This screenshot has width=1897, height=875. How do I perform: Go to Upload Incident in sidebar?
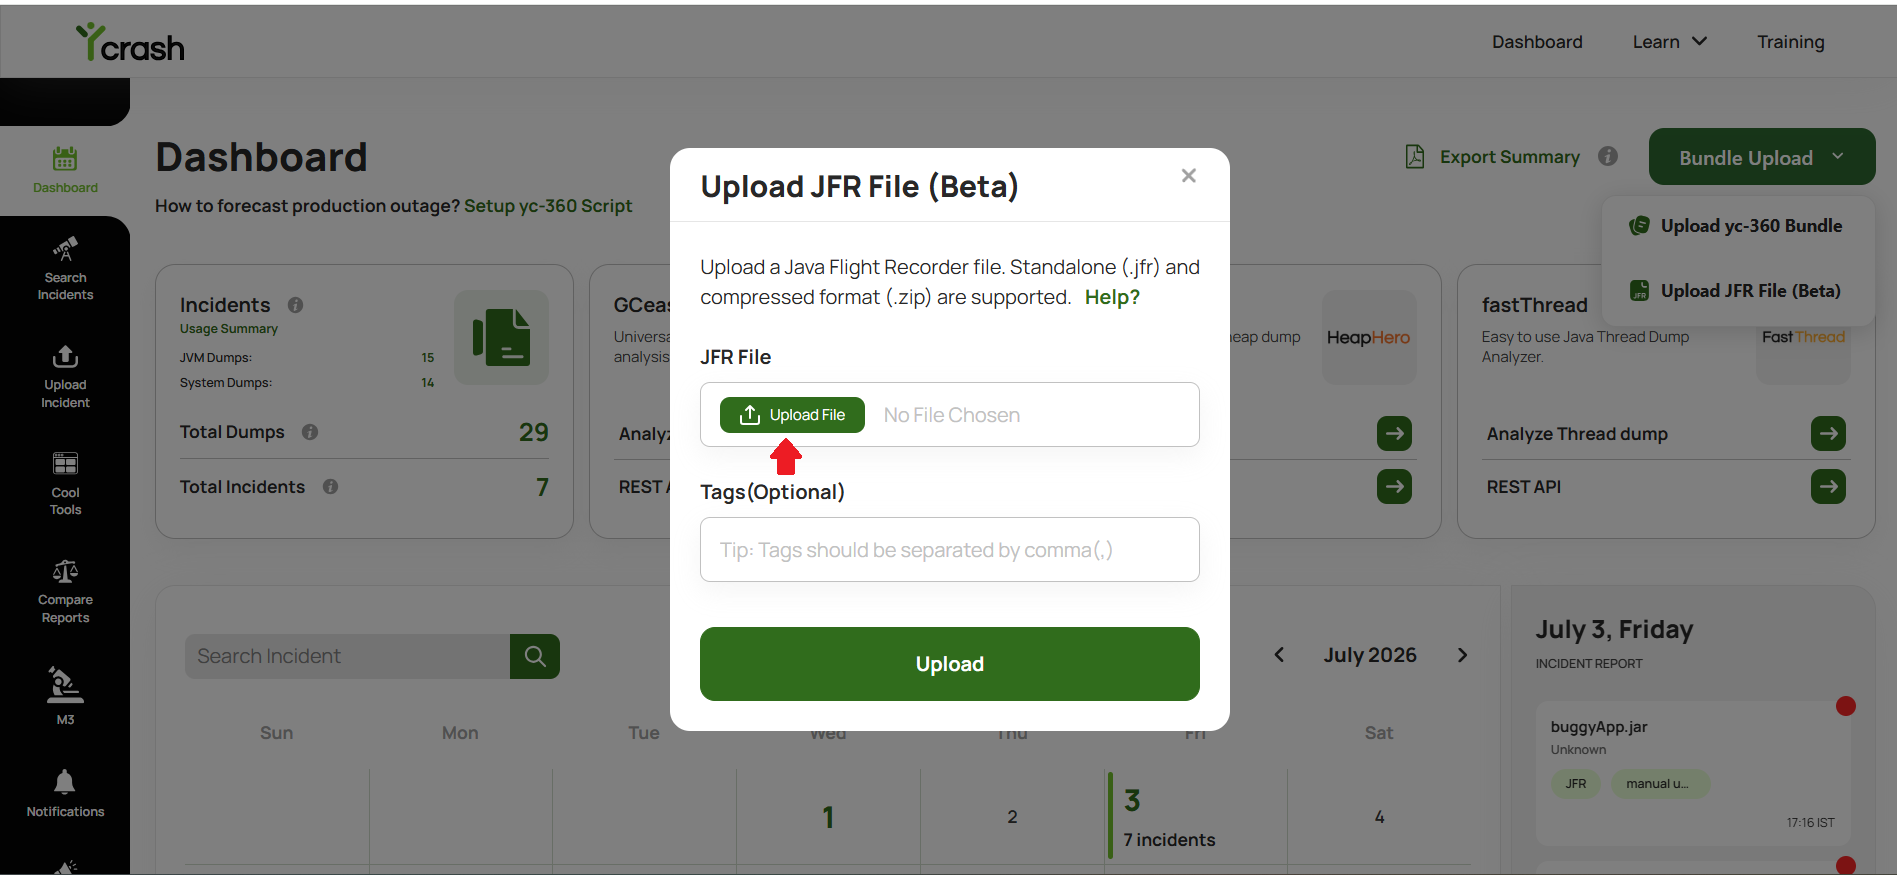coord(65,377)
